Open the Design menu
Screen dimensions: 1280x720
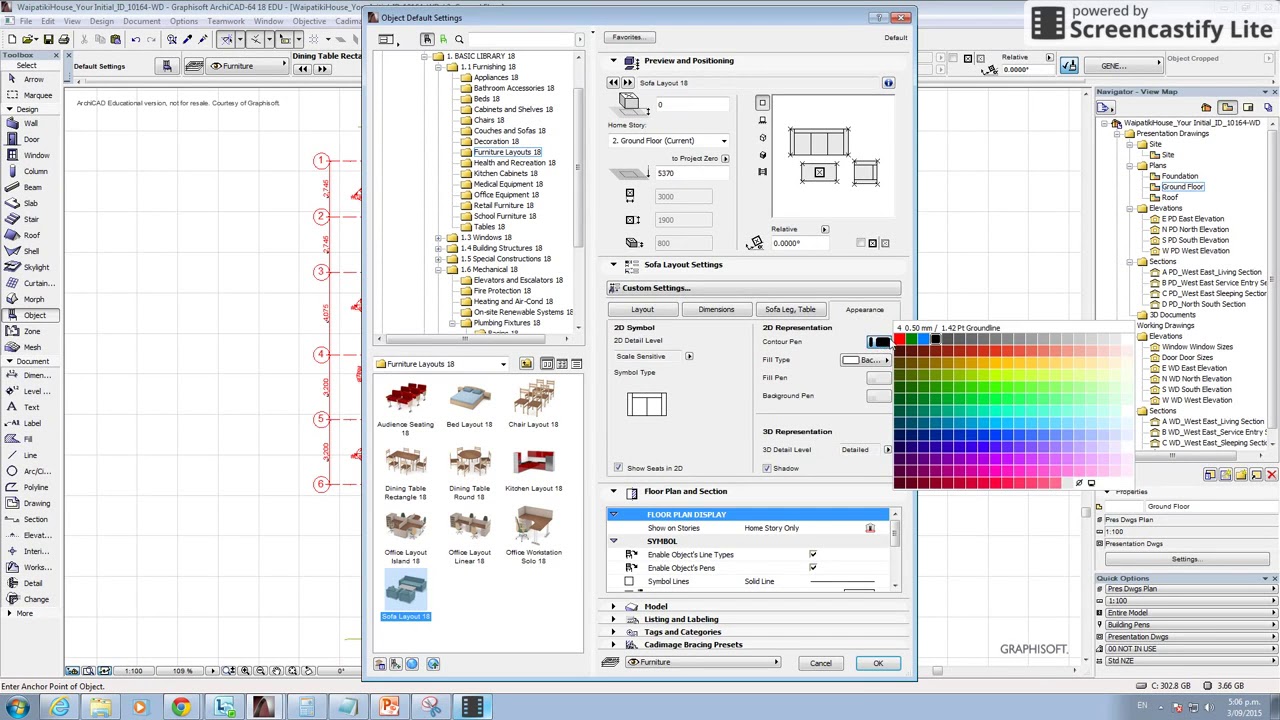101,21
